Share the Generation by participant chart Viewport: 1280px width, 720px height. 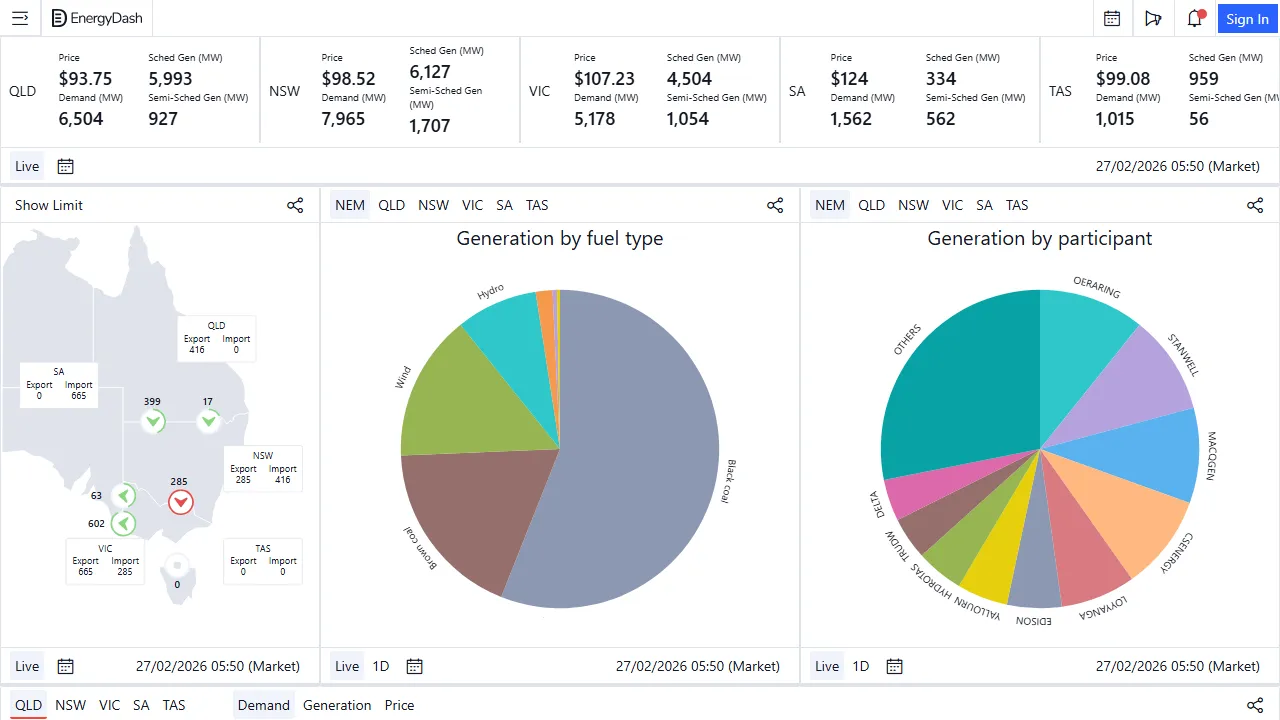1255,205
